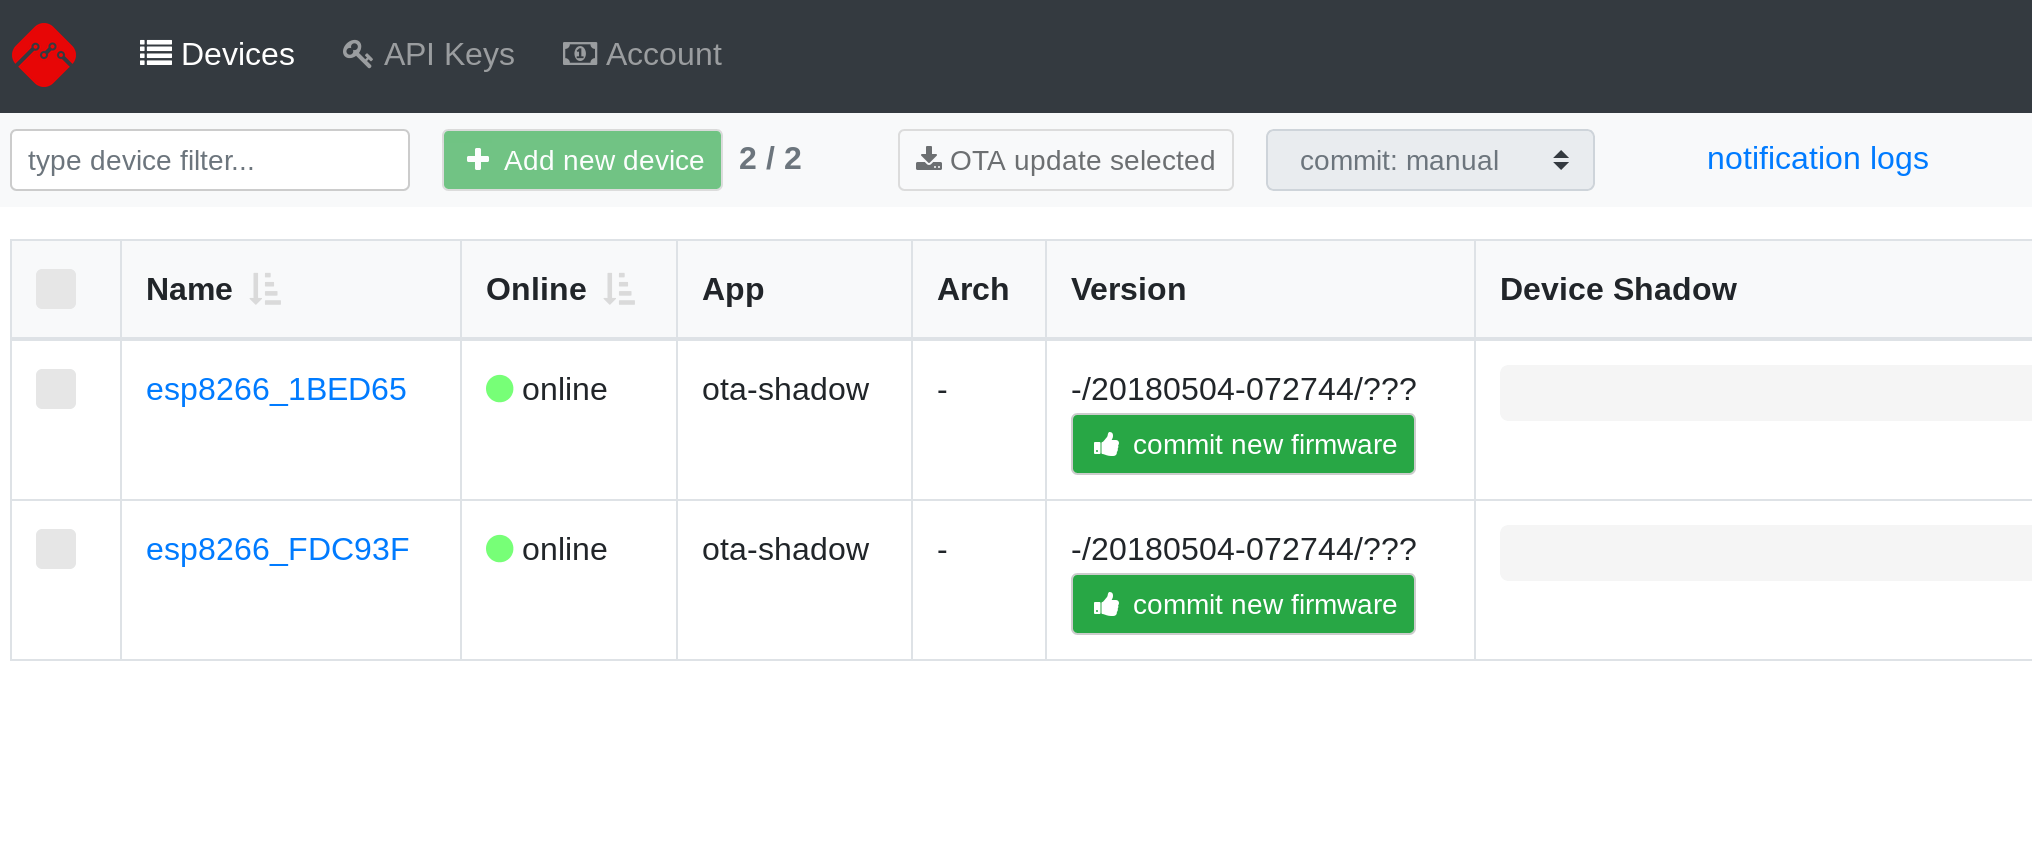Open device esp8266_1BED65 details
Screen dimensions: 2032x854
point(276,389)
